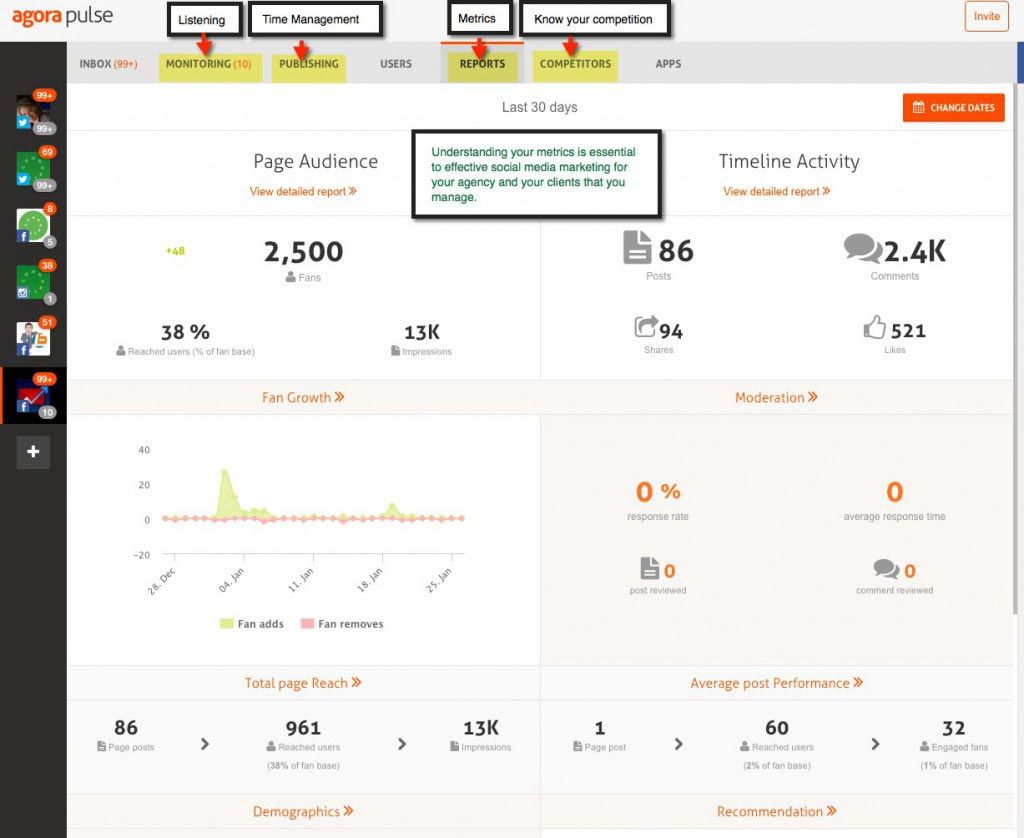Add a new profile with the plus button
This screenshot has width=1024, height=838.
(x=33, y=451)
